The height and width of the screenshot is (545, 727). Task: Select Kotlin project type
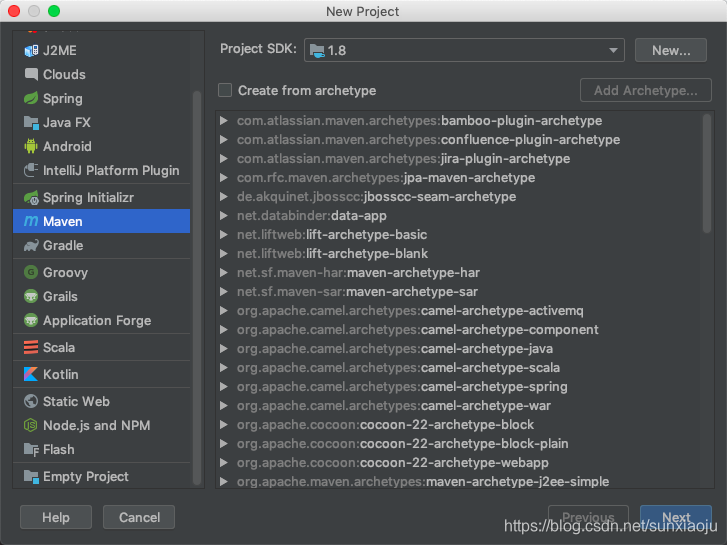102,374
